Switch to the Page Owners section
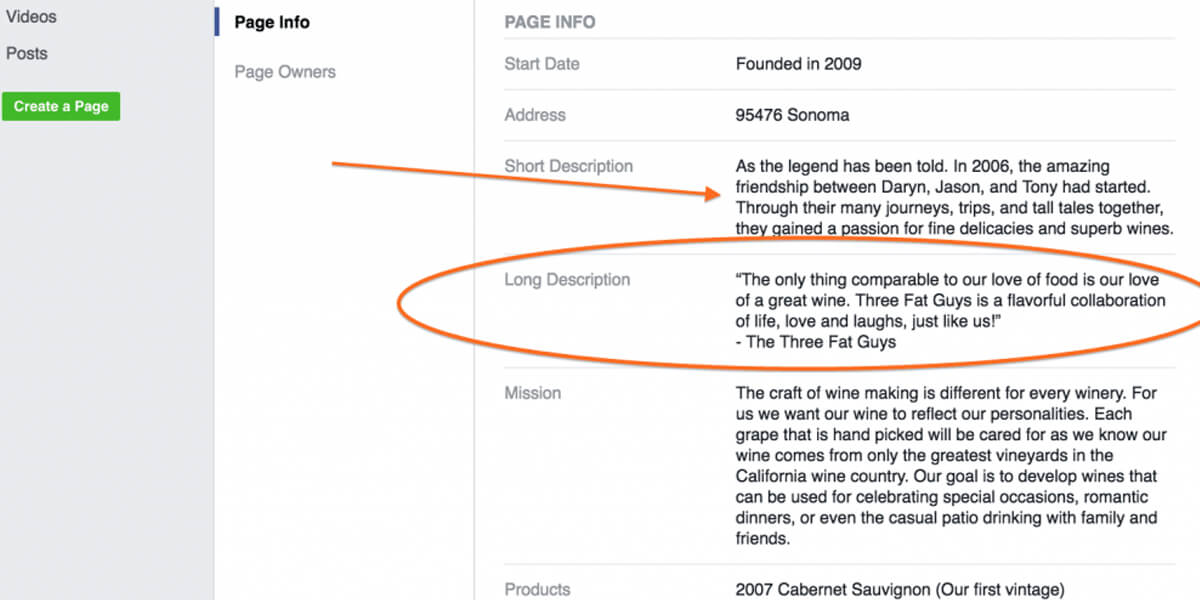This screenshot has width=1200, height=600. pyautogui.click(x=284, y=72)
